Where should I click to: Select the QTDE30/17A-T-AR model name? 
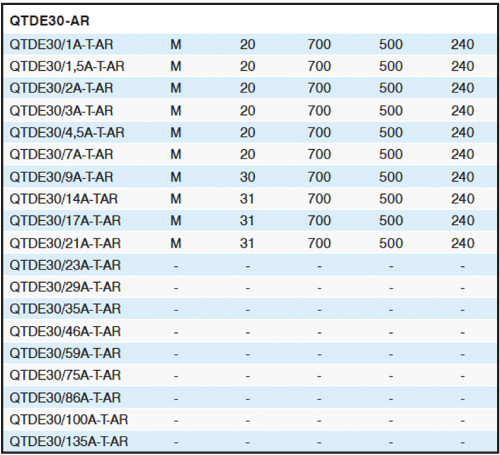tap(65, 221)
